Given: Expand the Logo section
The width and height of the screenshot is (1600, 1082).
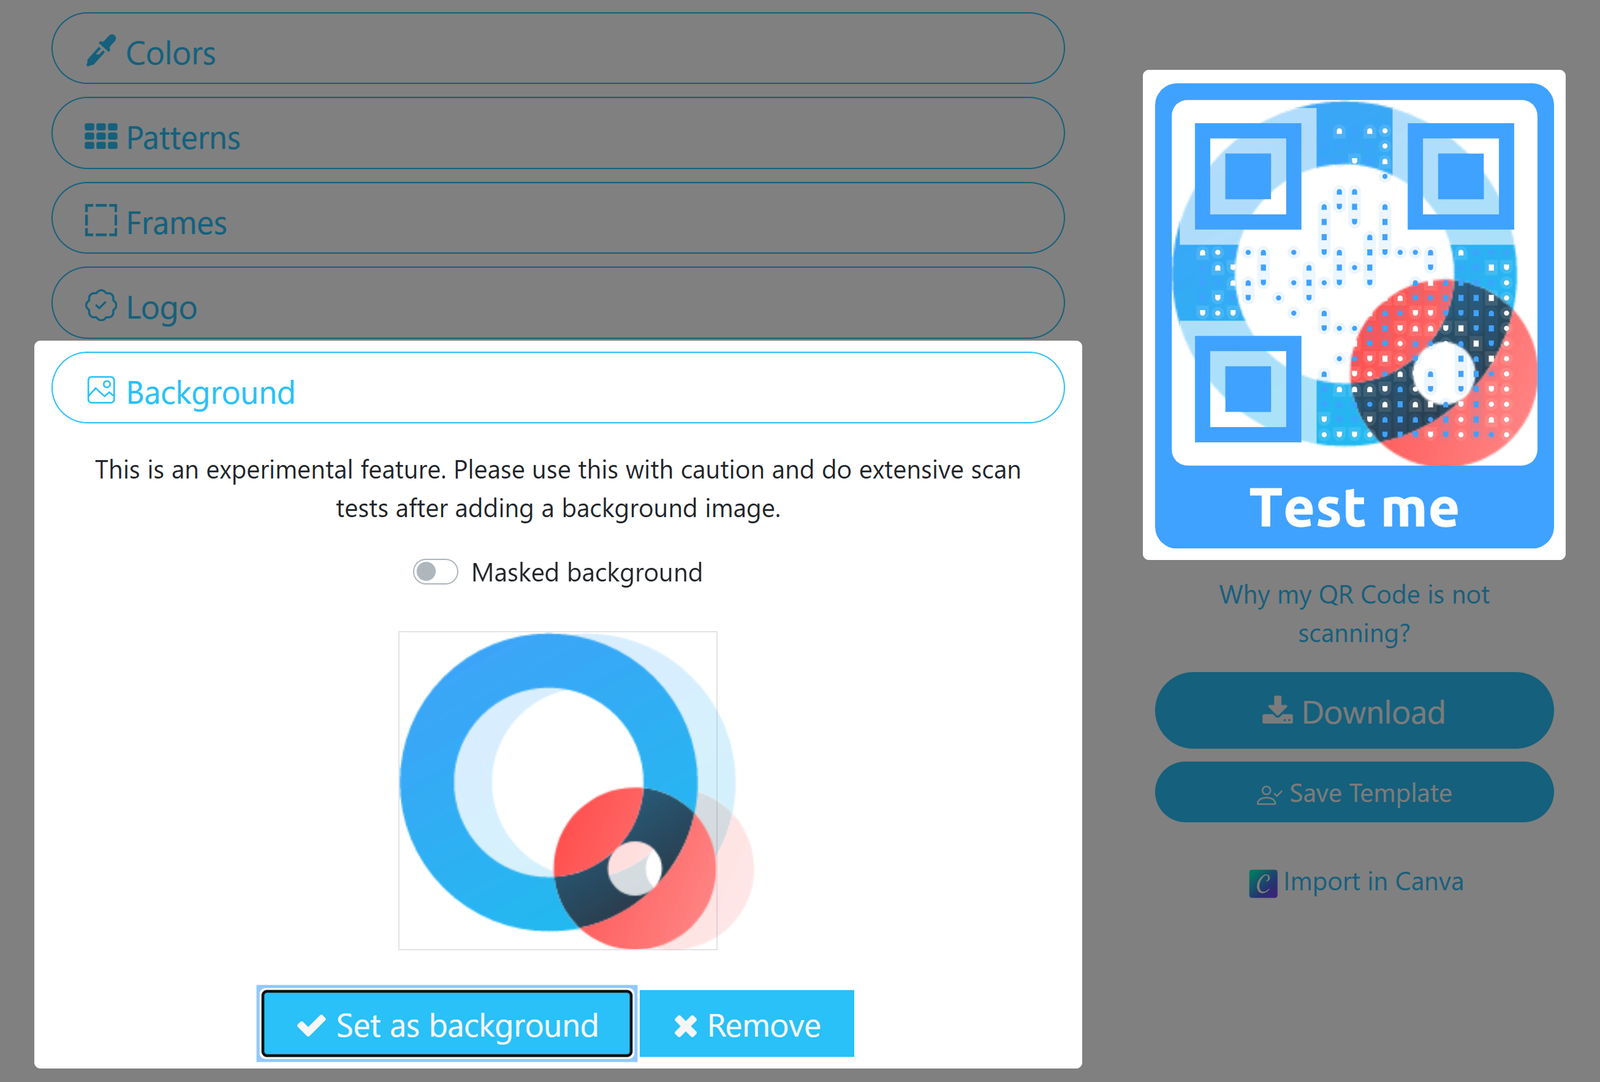Looking at the screenshot, I should click(557, 304).
